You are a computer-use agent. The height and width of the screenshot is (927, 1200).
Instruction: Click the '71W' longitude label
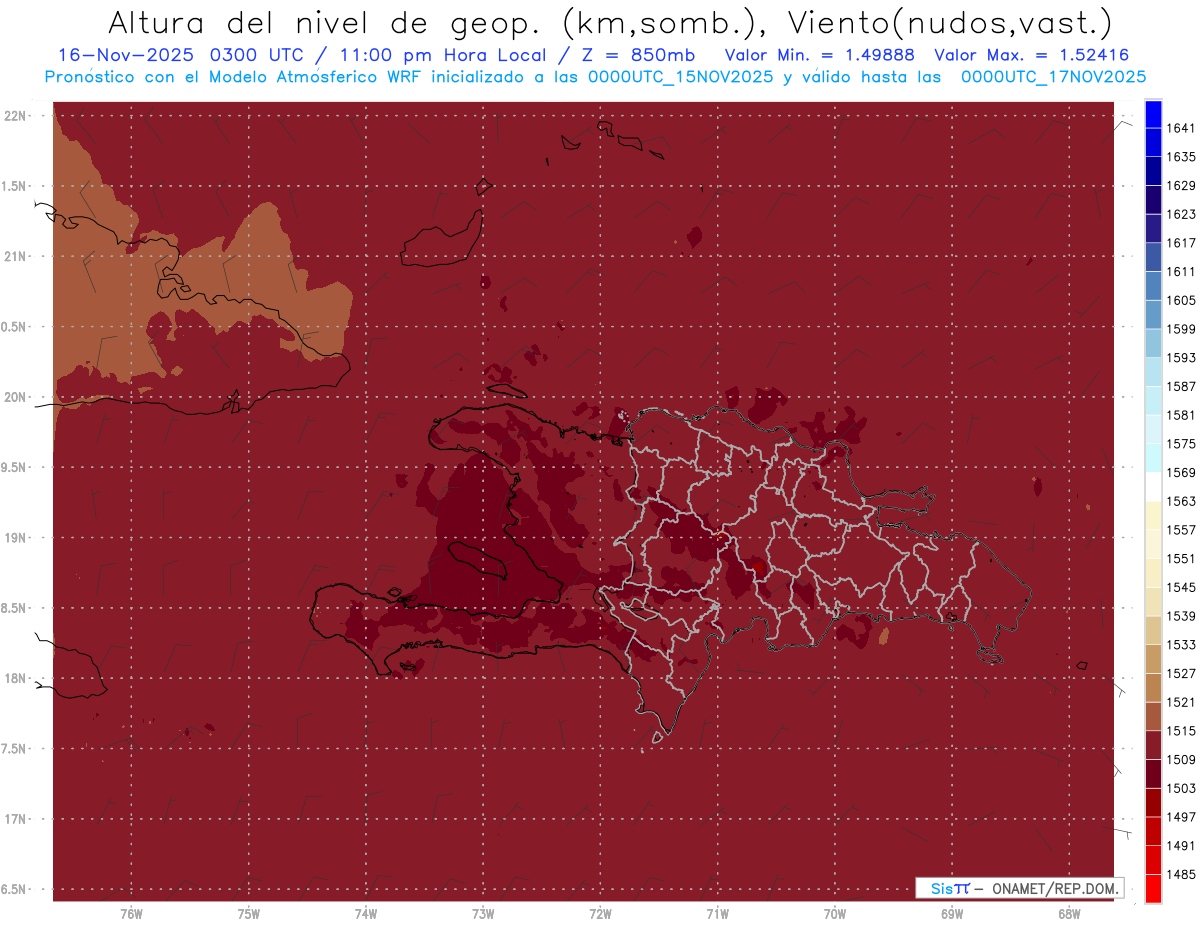click(x=717, y=913)
